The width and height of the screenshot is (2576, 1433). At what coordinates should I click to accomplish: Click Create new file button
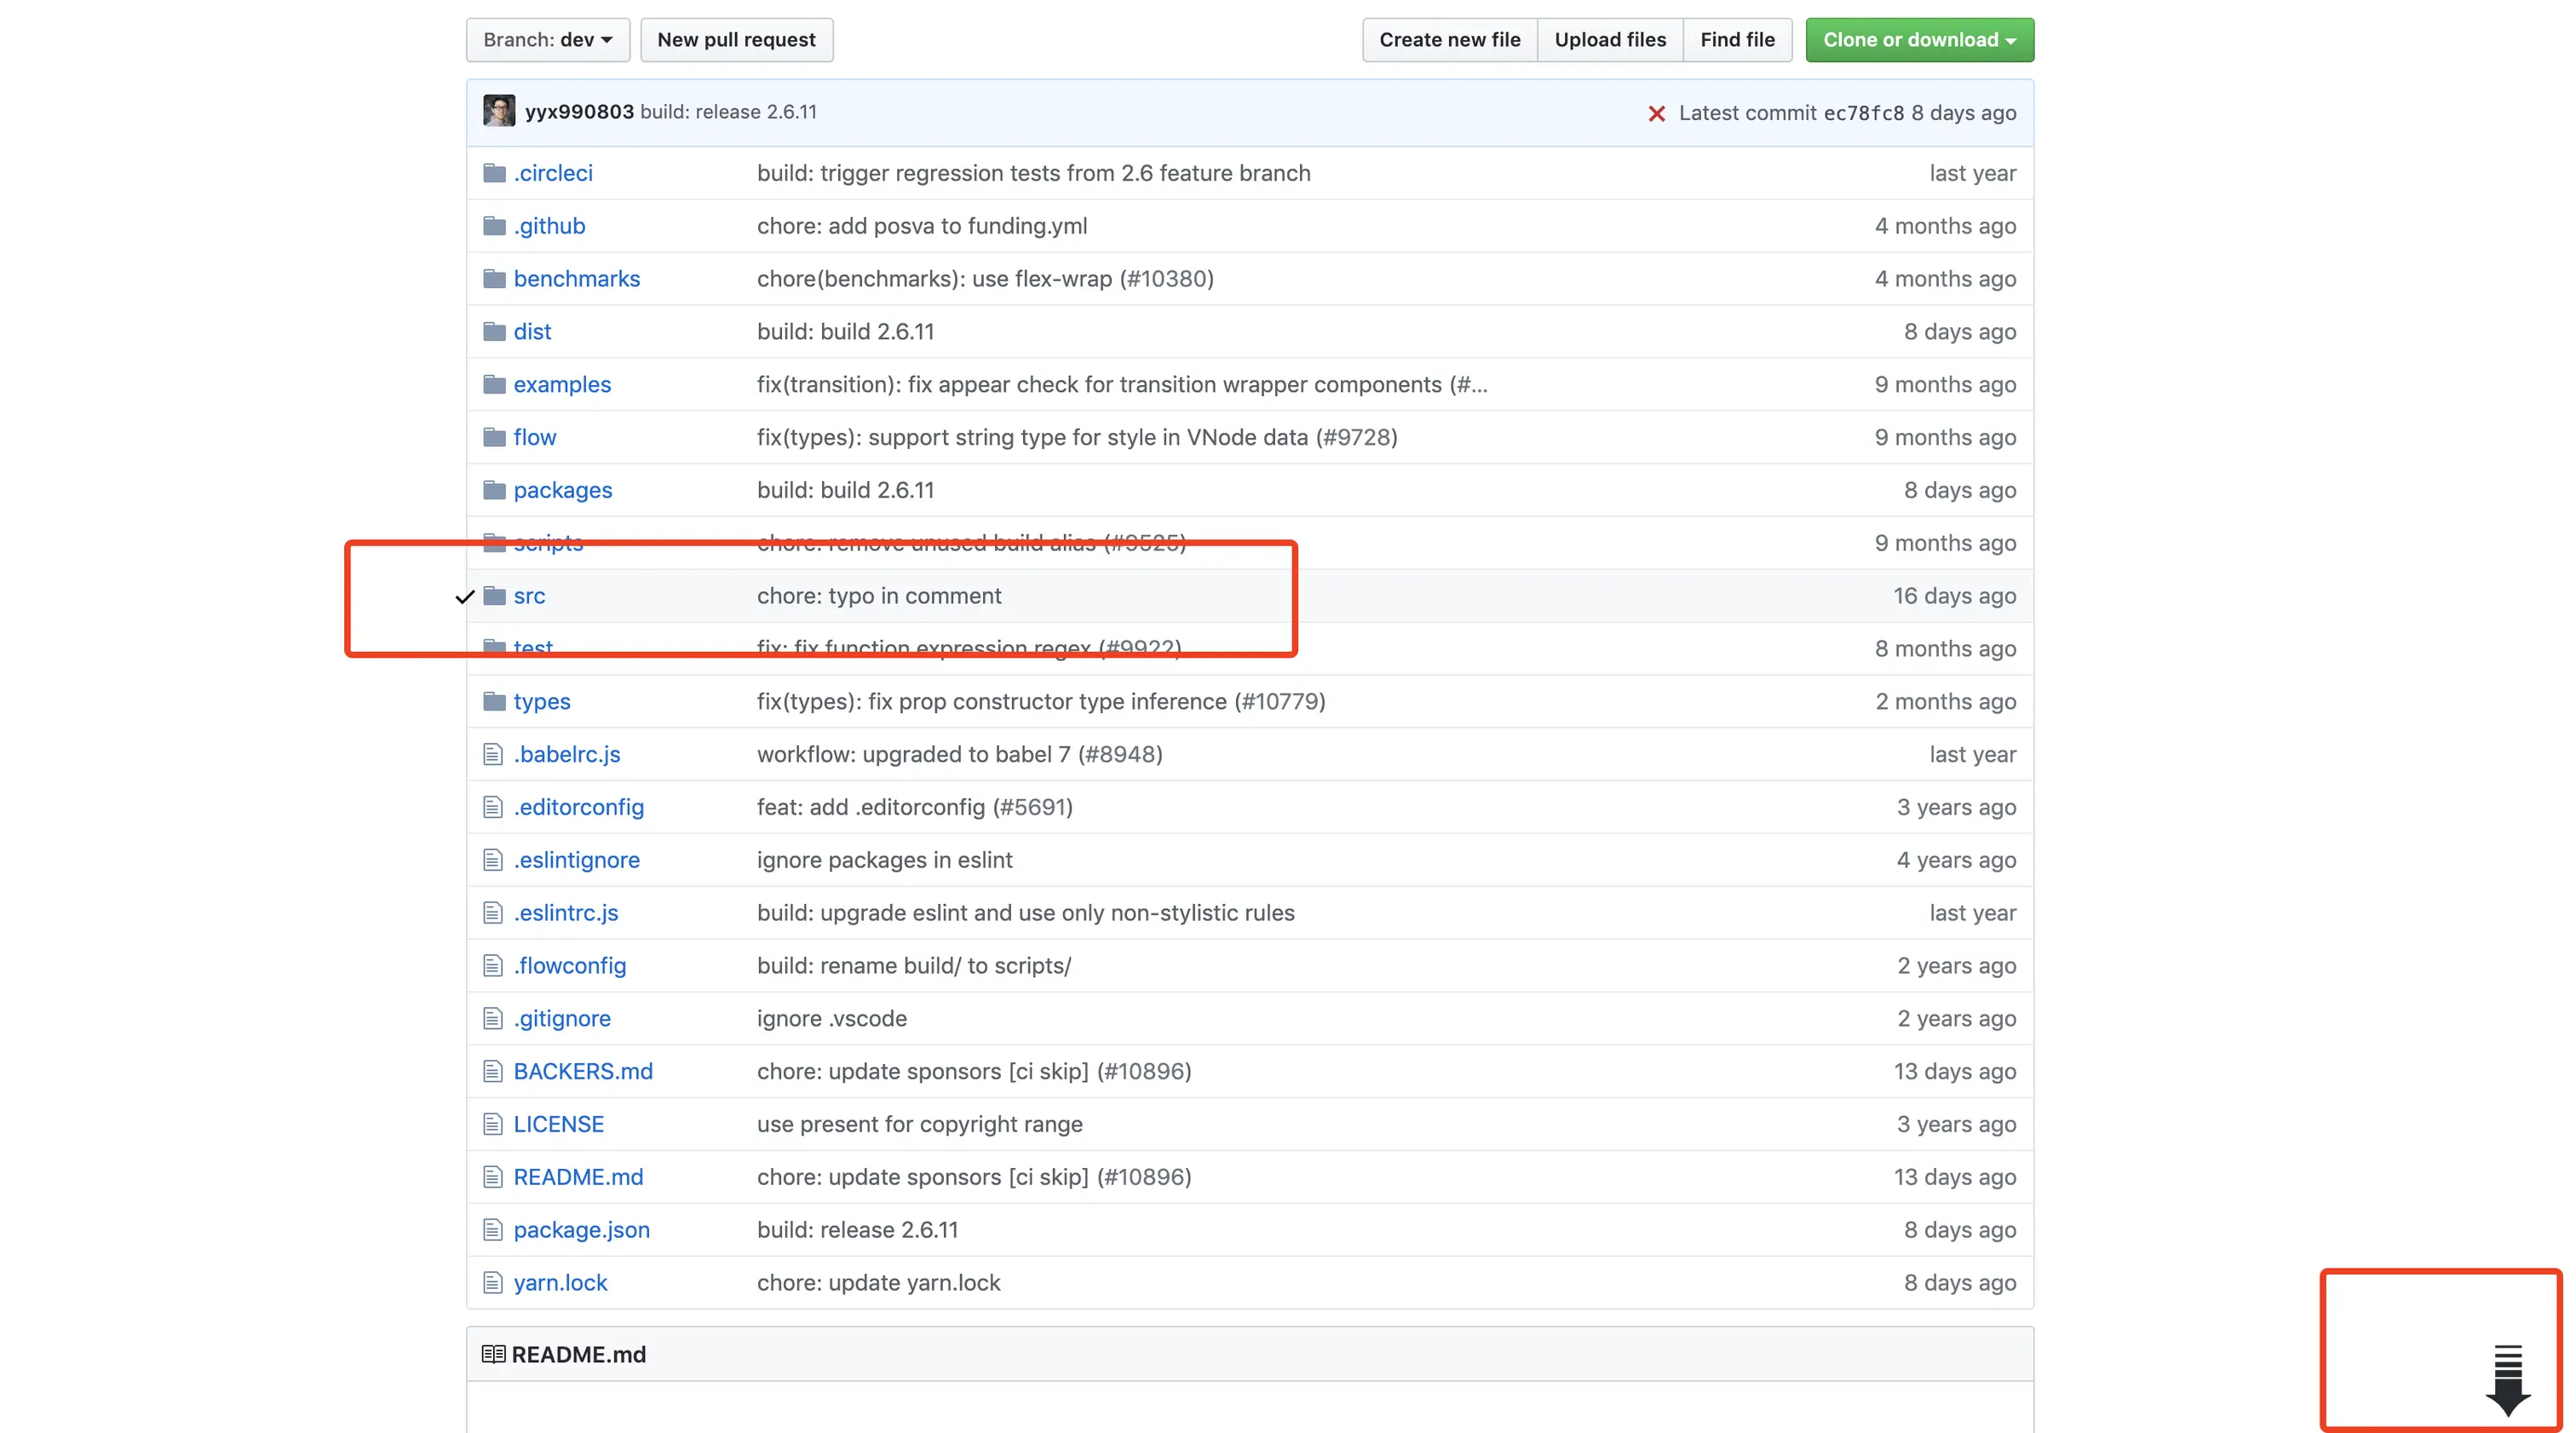[1449, 40]
